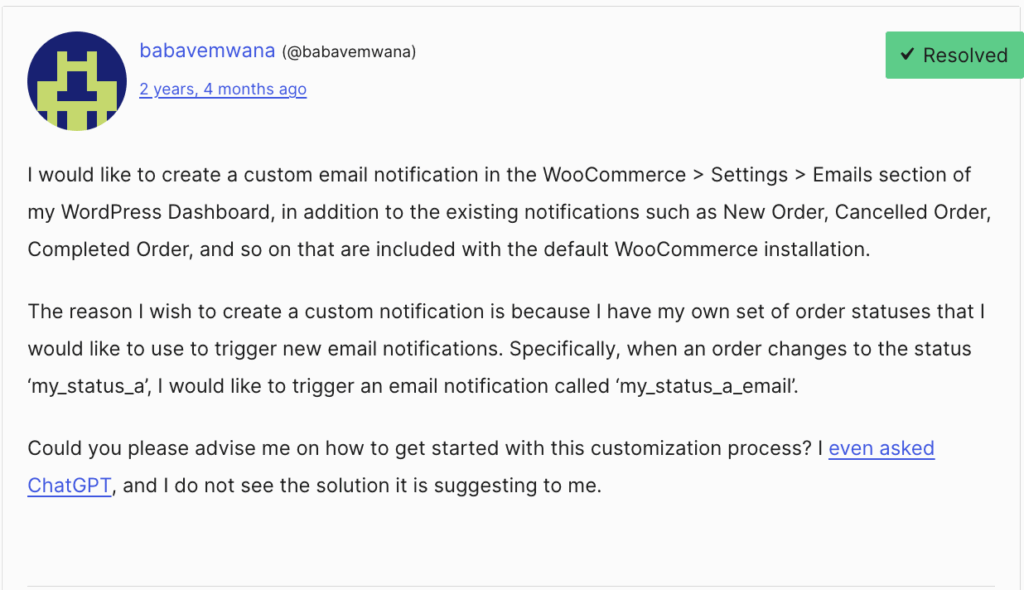
Task: Click the 'my_status_a_email' notification name
Action: (712, 388)
